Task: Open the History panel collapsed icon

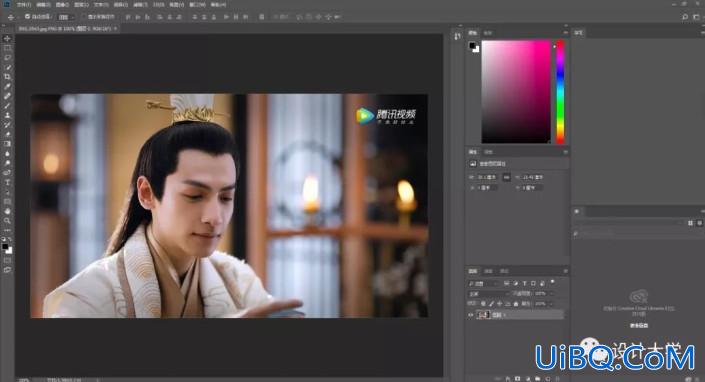Action: (457, 36)
